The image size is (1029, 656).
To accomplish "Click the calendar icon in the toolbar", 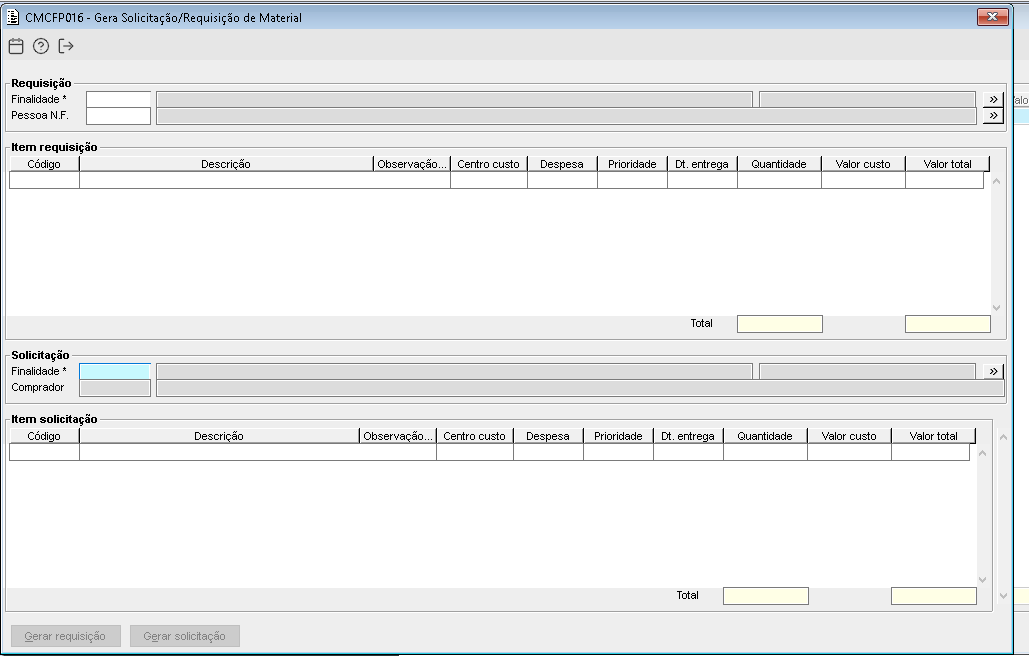I will [x=15, y=46].
